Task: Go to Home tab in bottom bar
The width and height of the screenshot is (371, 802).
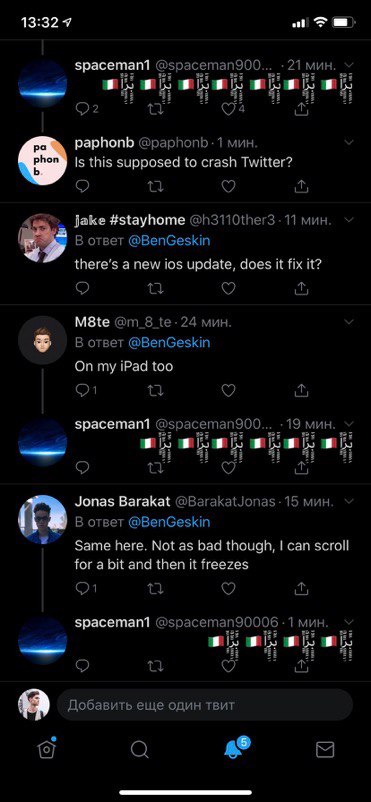Action: pos(47,749)
